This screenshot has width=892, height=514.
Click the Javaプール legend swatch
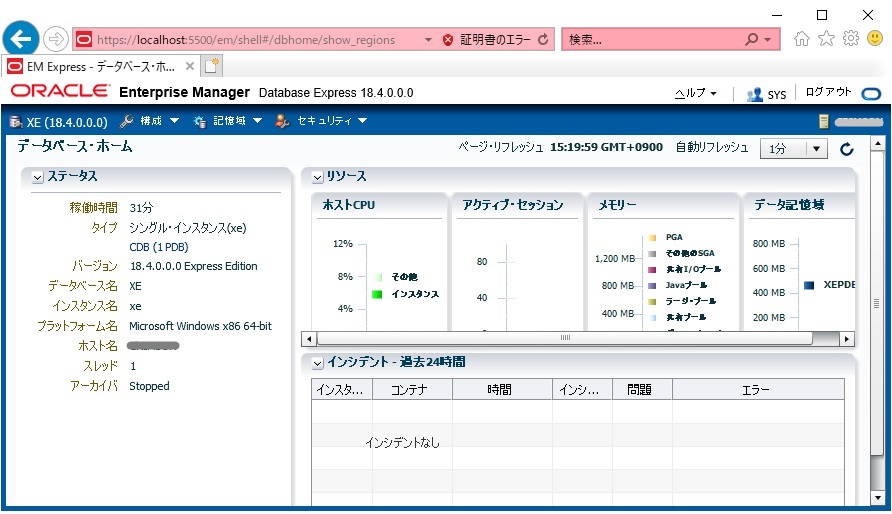click(x=653, y=285)
